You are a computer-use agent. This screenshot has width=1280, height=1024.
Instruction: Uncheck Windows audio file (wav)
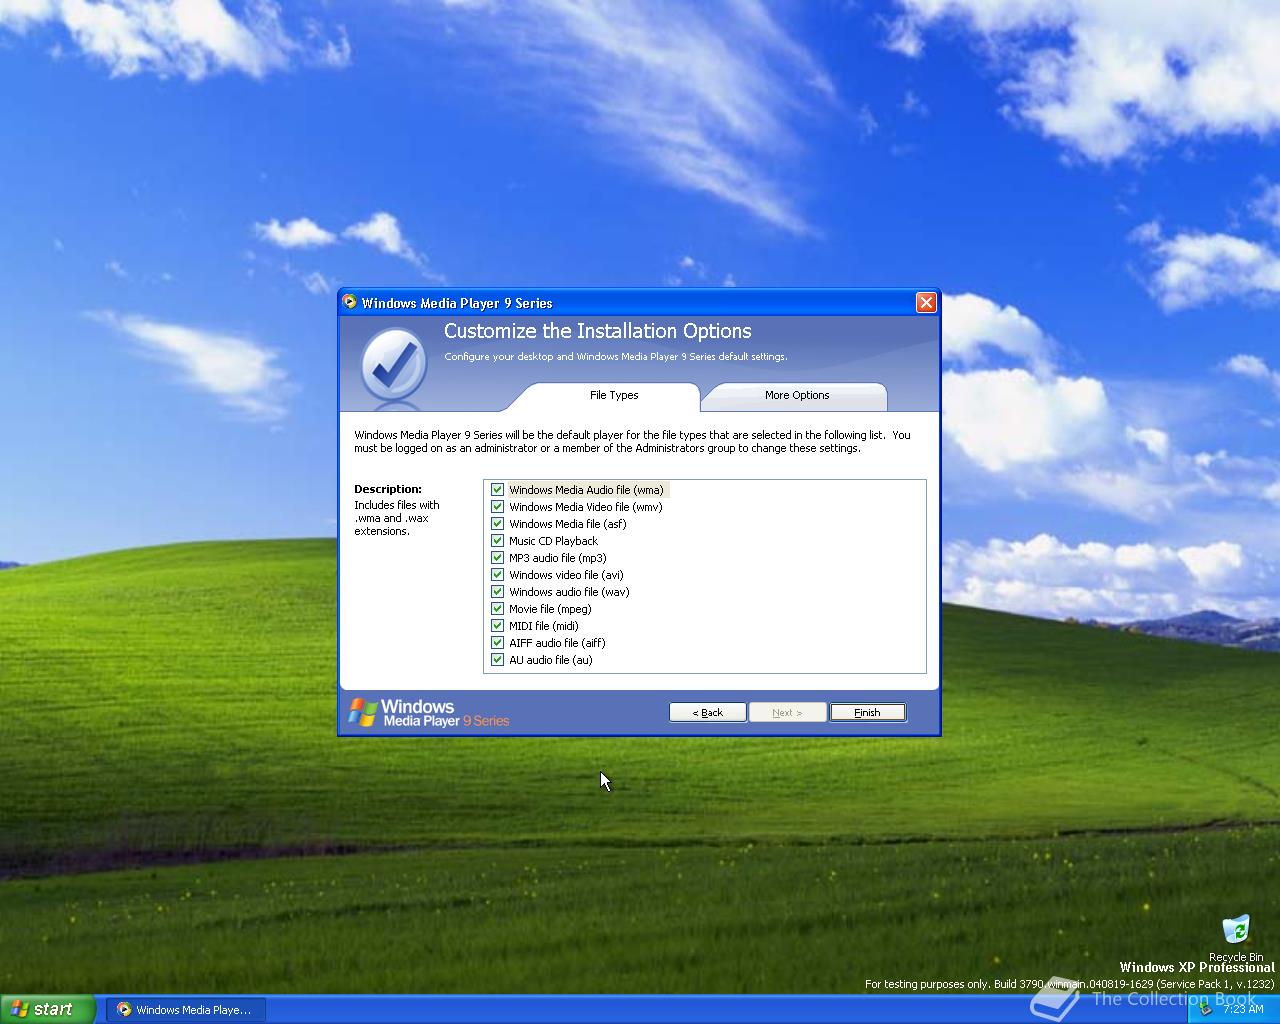coord(497,592)
